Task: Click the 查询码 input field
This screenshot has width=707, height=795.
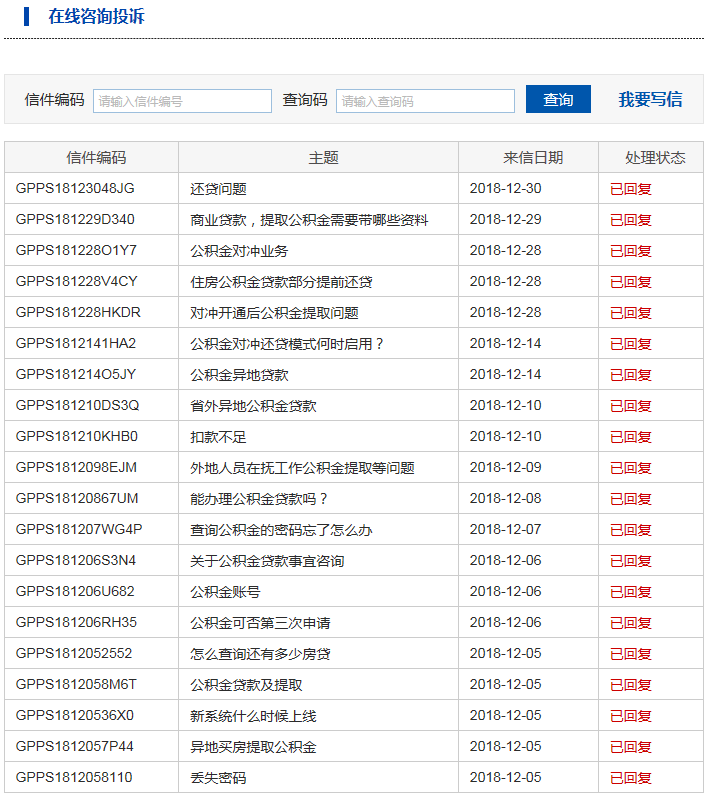Action: coord(425,101)
